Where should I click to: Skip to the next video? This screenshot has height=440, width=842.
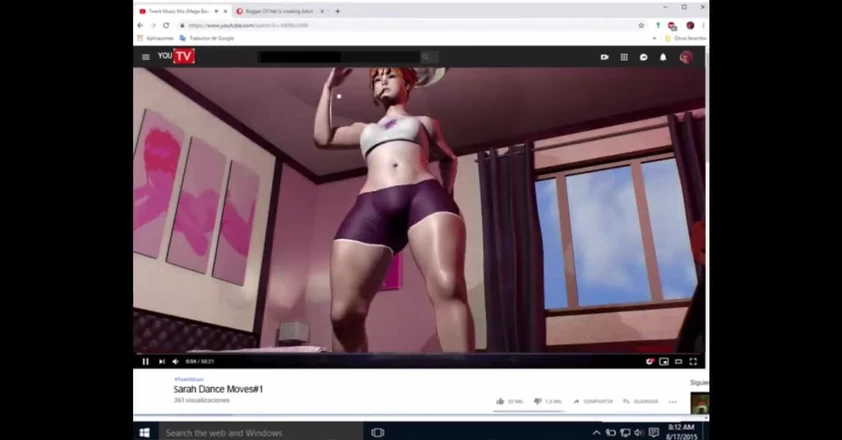click(162, 362)
